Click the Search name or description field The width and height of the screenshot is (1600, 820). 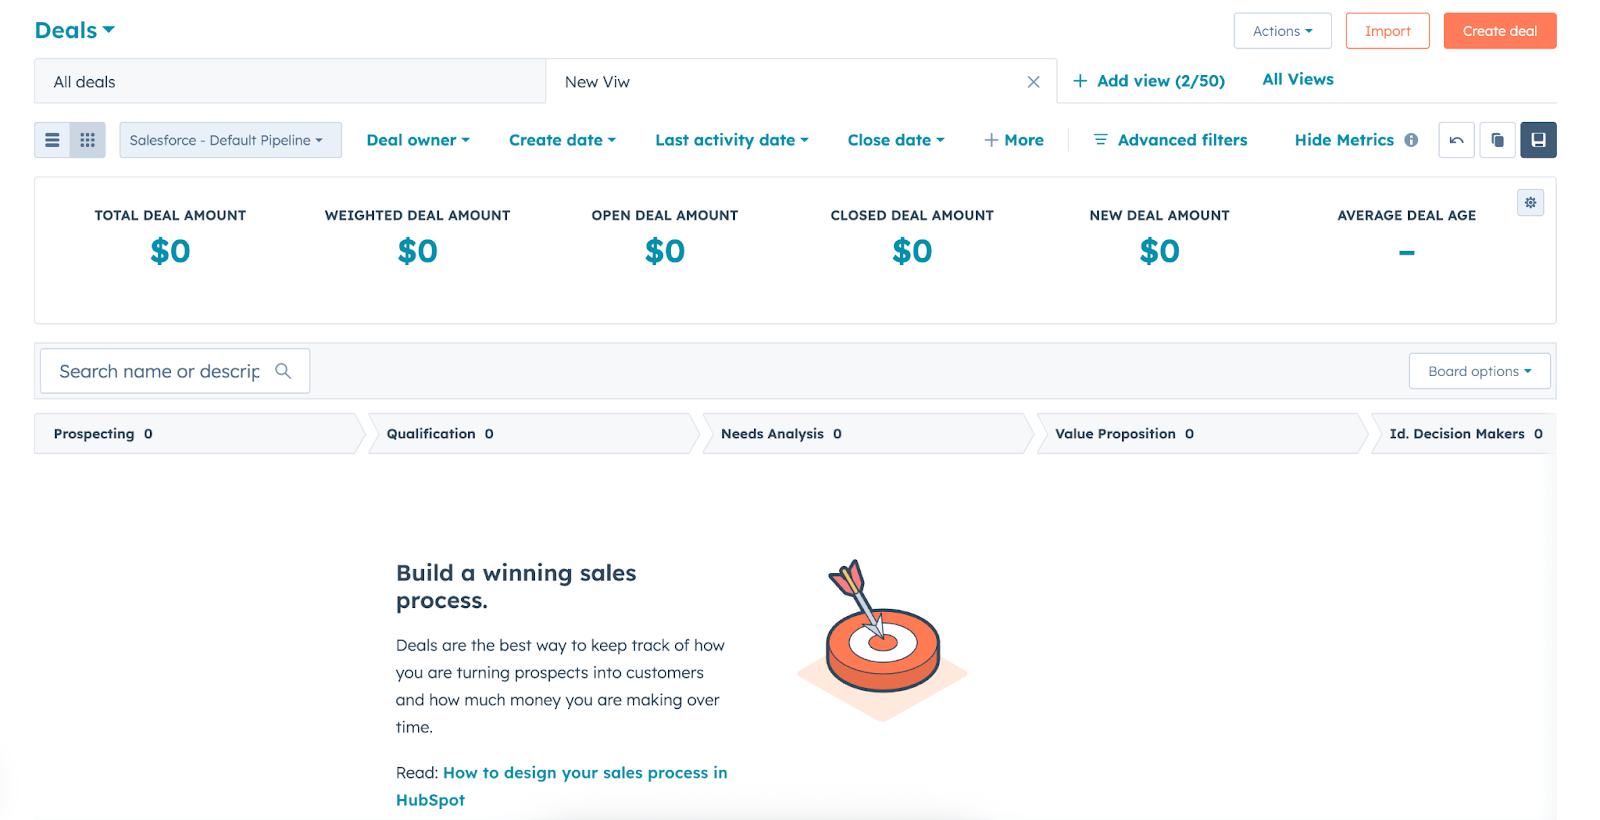[x=175, y=371]
